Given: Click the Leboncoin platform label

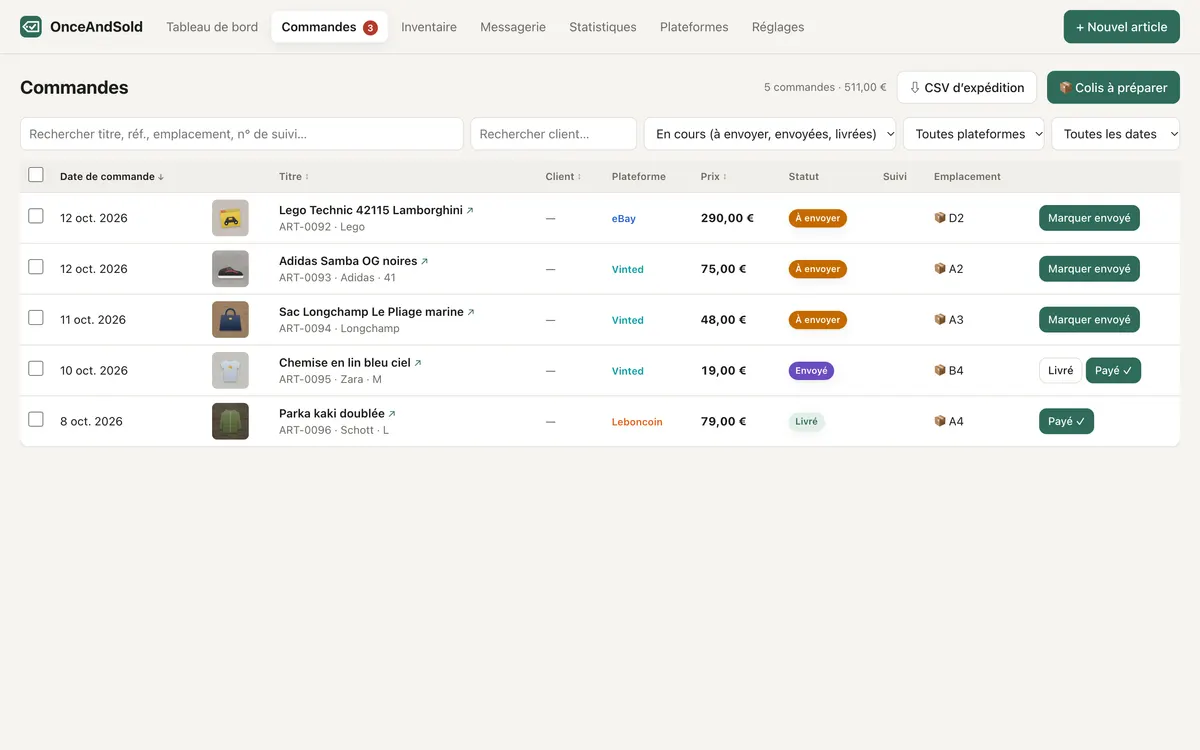Looking at the screenshot, I should 637,422.
